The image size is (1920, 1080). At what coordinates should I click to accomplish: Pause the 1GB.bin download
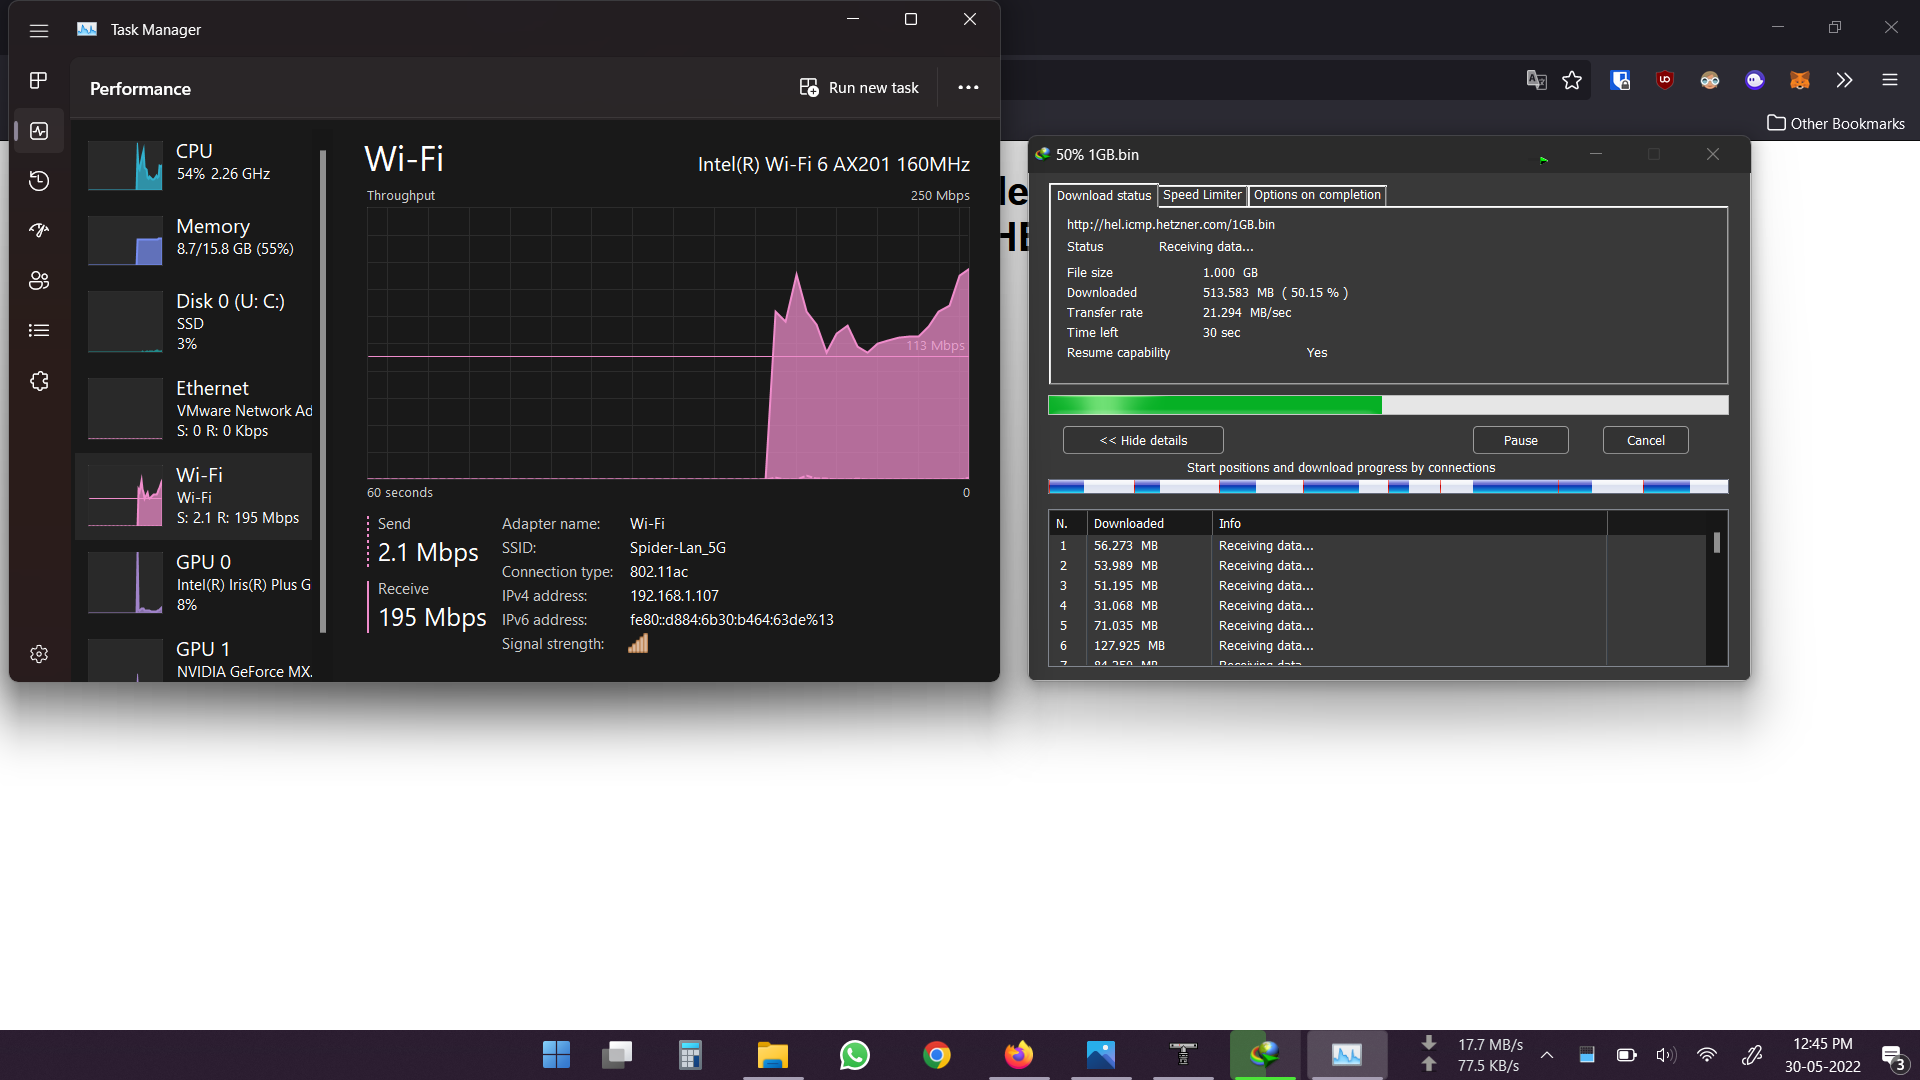coord(1520,440)
